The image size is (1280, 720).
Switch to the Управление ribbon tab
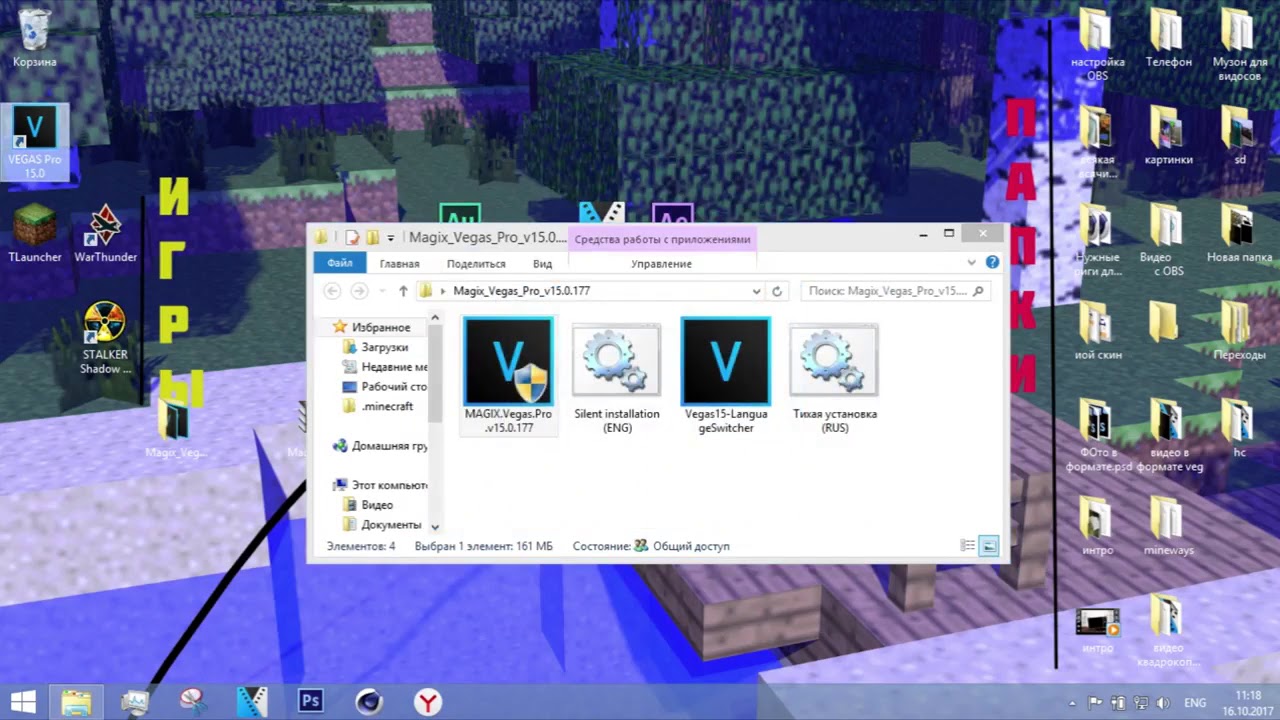[x=661, y=264]
